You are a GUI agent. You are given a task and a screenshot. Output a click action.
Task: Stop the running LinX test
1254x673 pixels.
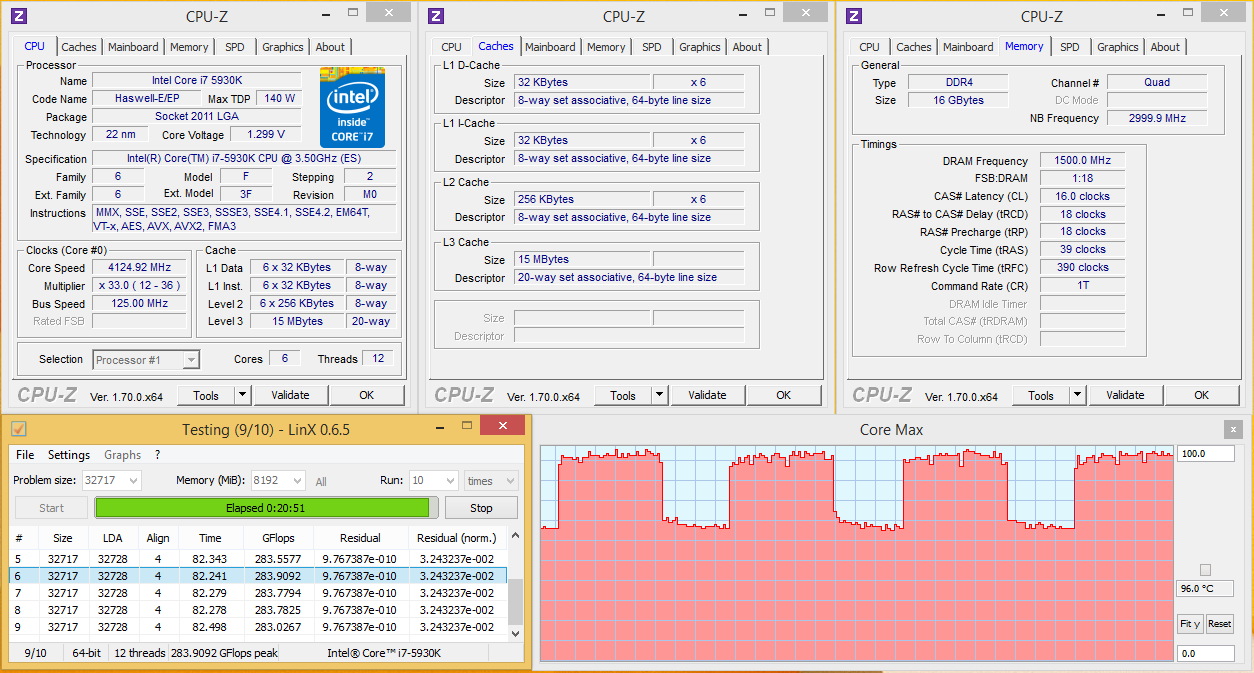(482, 508)
